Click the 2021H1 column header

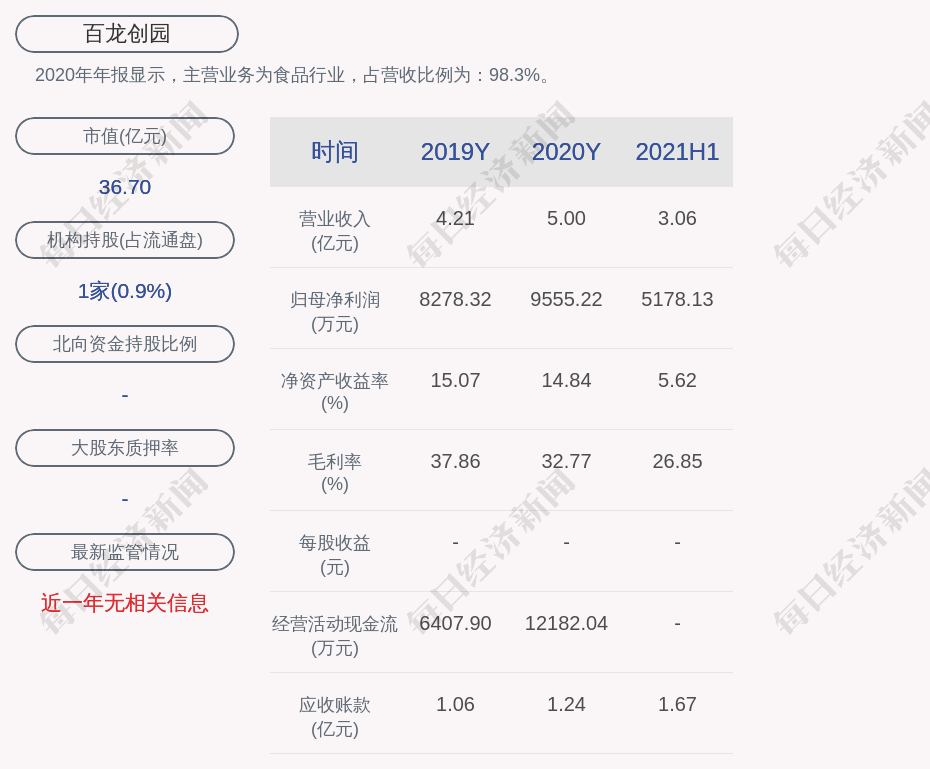[x=677, y=152]
